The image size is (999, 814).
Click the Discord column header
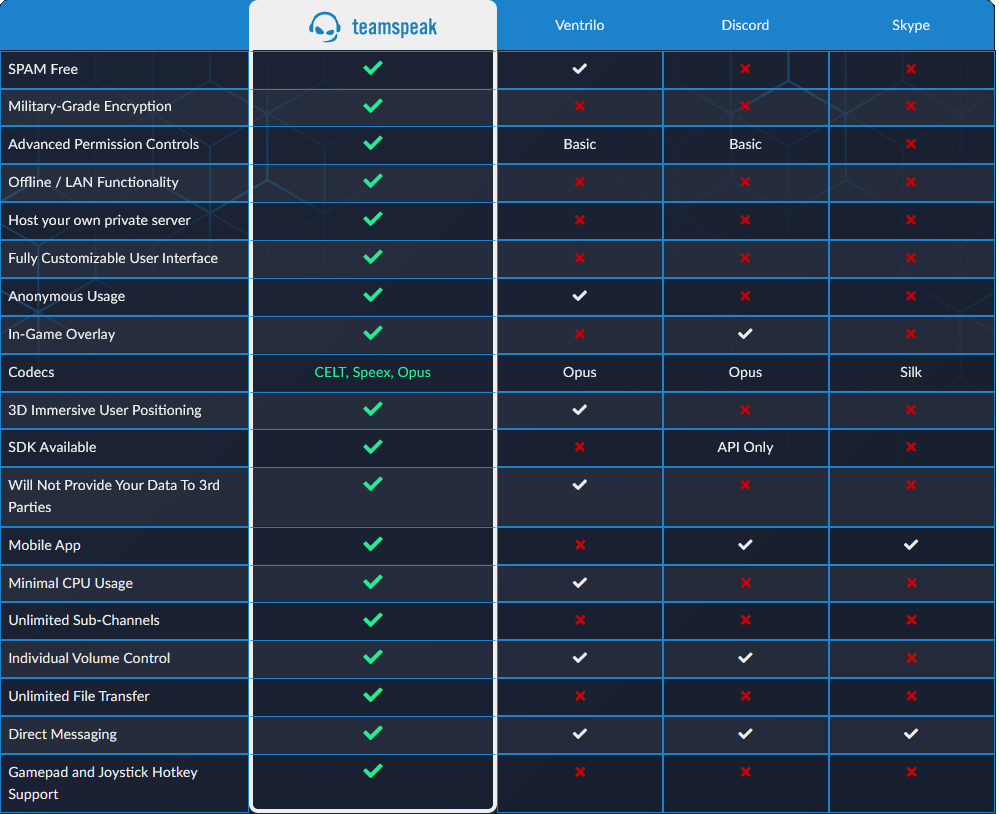(x=745, y=25)
